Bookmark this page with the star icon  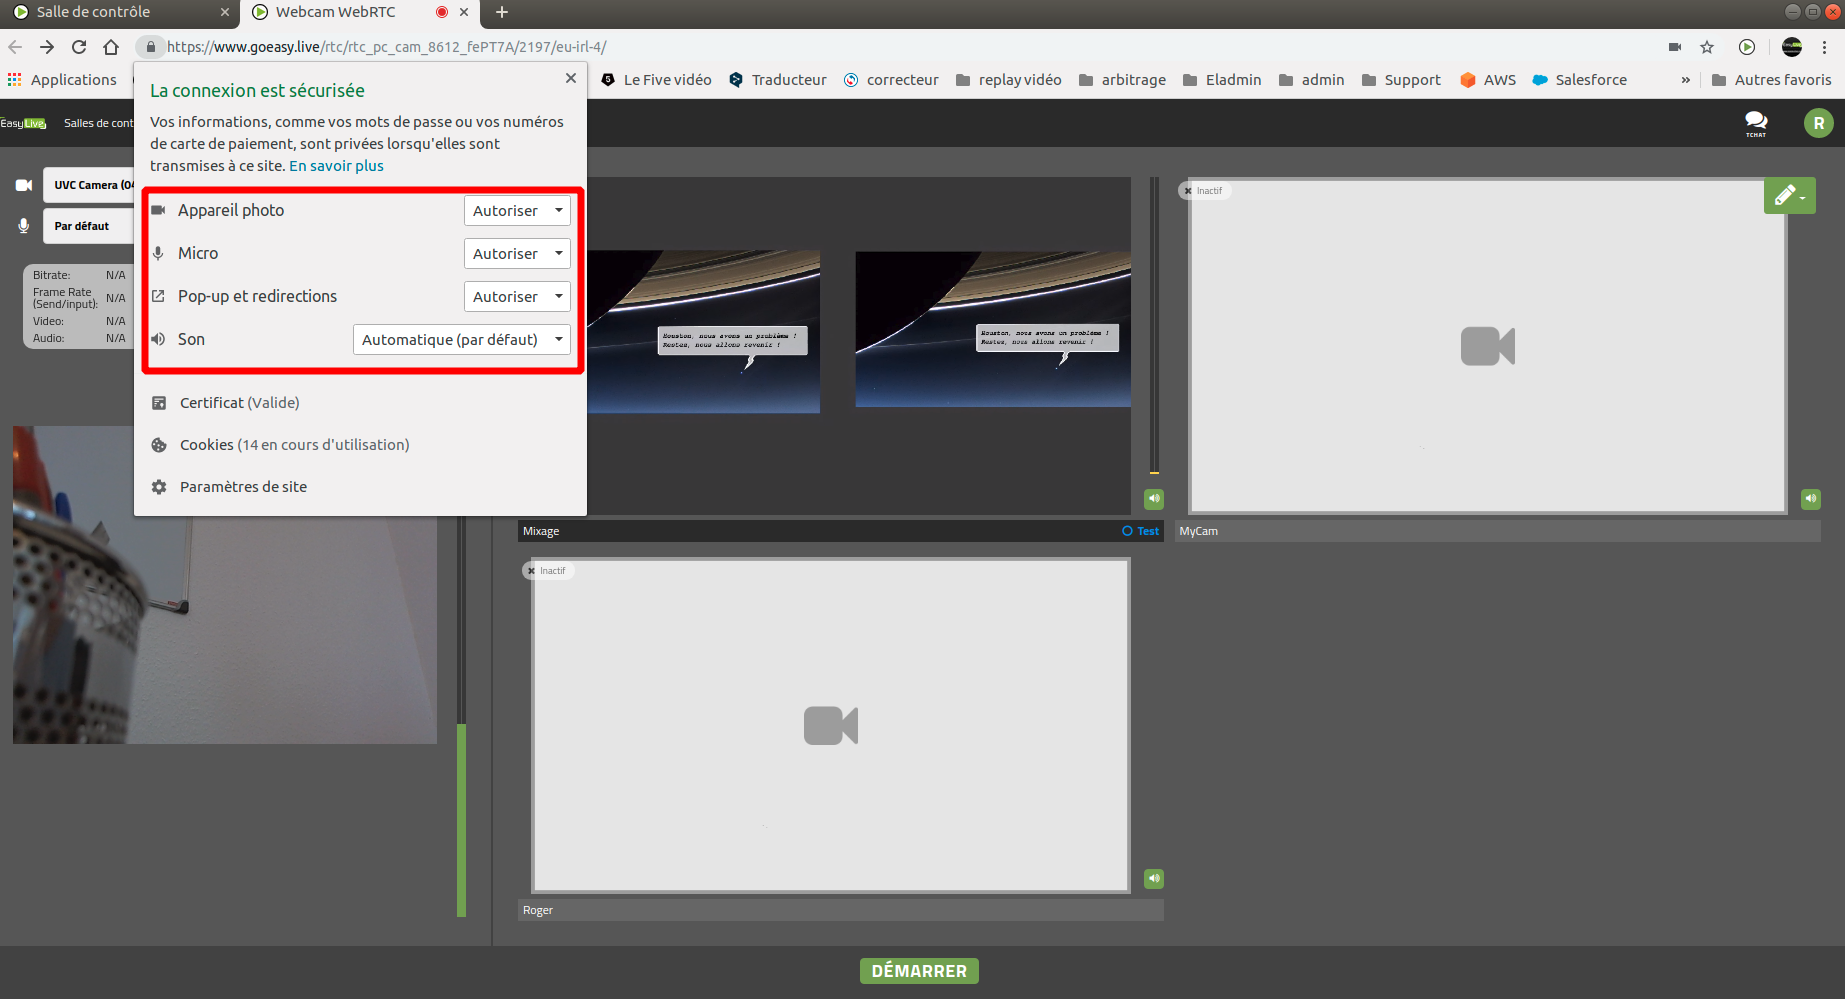1707,47
